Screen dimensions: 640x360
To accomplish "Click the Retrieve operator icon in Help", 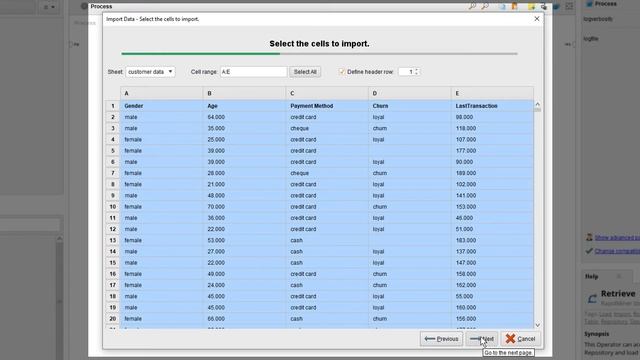I will [592, 299].
